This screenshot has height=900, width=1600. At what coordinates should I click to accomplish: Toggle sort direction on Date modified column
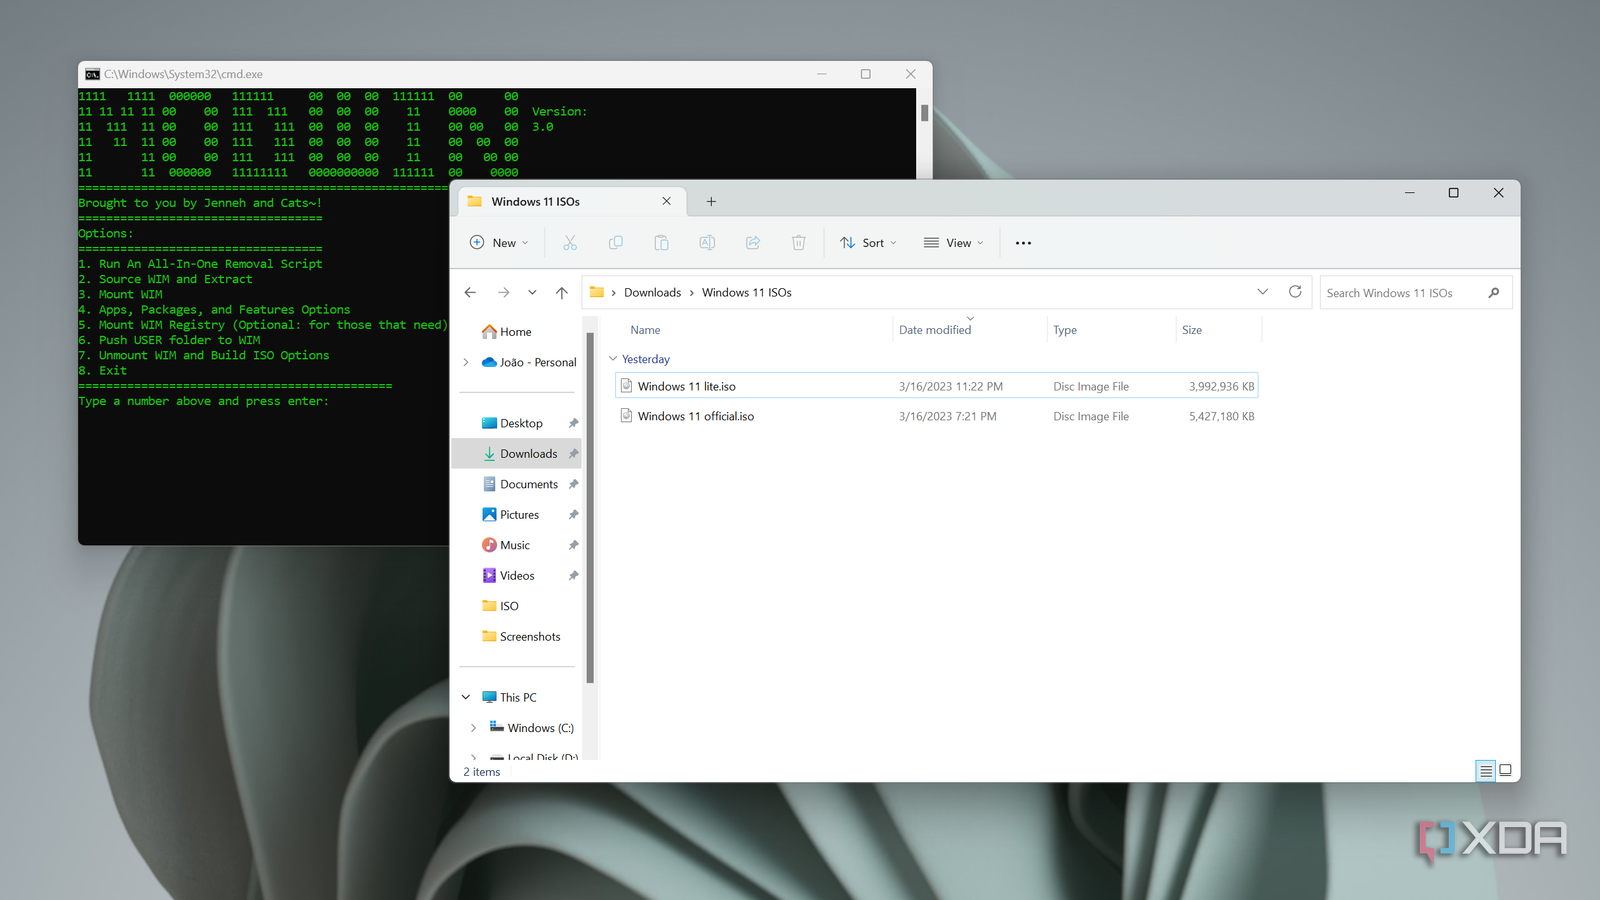(x=935, y=329)
